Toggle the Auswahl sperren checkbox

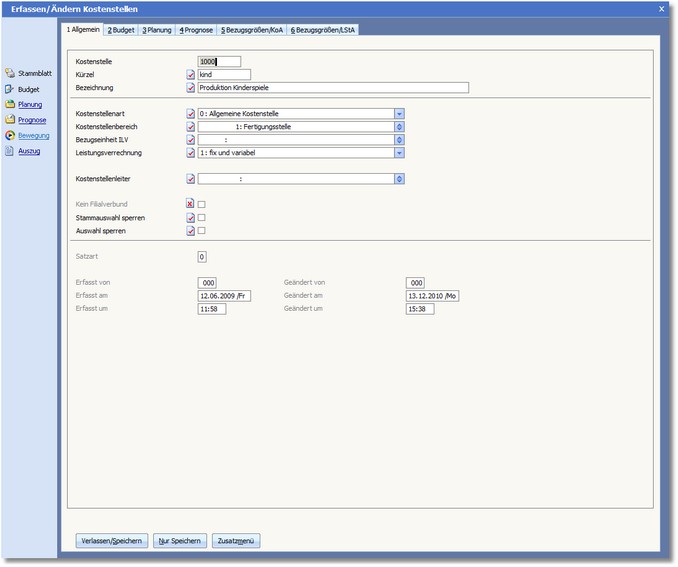coord(202,231)
